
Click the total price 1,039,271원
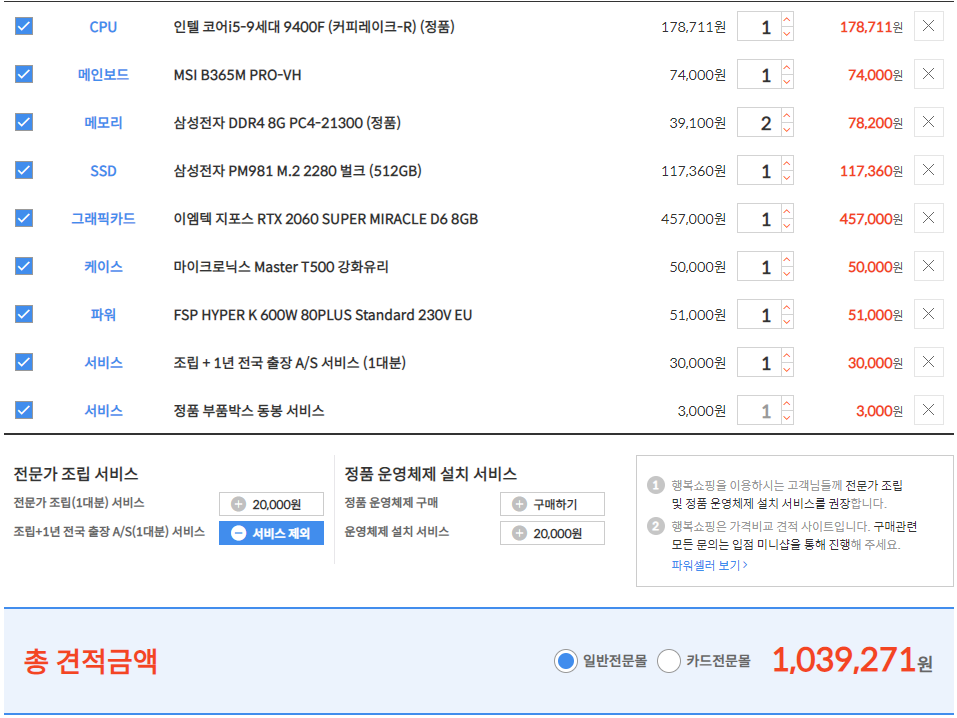tap(852, 661)
